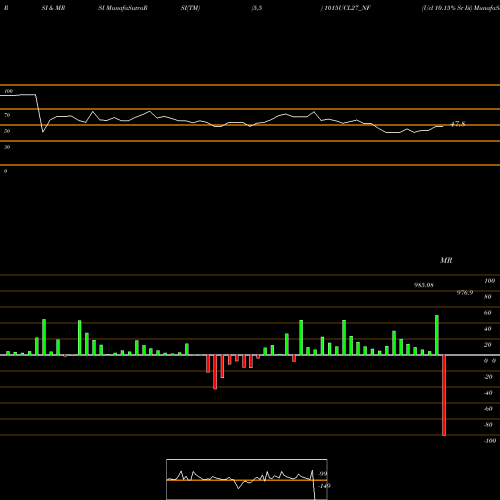Click the price value 976.9
Viewport: 500px width, 500px height.
[465, 293]
